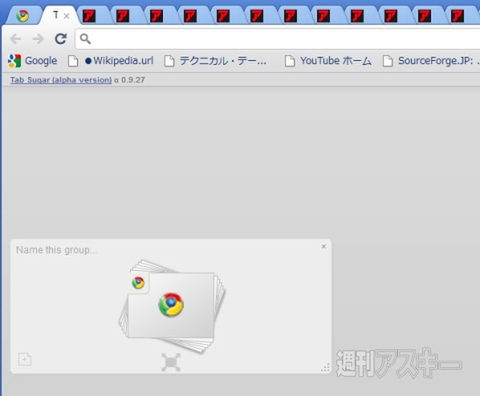Image resolution: width=480 pixels, height=396 pixels.
Task: Click the Tab Sugar (alpha version) link
Action: [x=61, y=80]
